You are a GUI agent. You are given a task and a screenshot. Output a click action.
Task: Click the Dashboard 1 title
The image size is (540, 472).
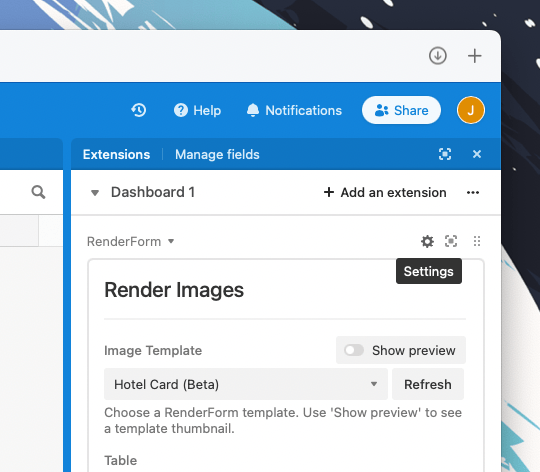coord(153,192)
